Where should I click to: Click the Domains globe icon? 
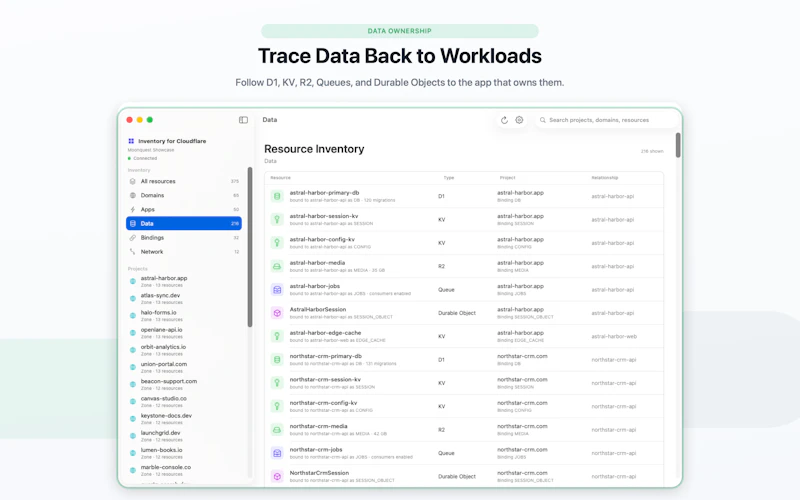(x=133, y=195)
